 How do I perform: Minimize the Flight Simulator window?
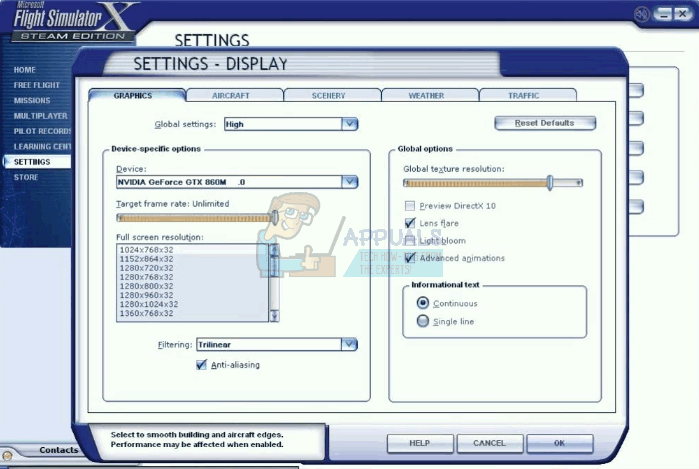[663, 14]
